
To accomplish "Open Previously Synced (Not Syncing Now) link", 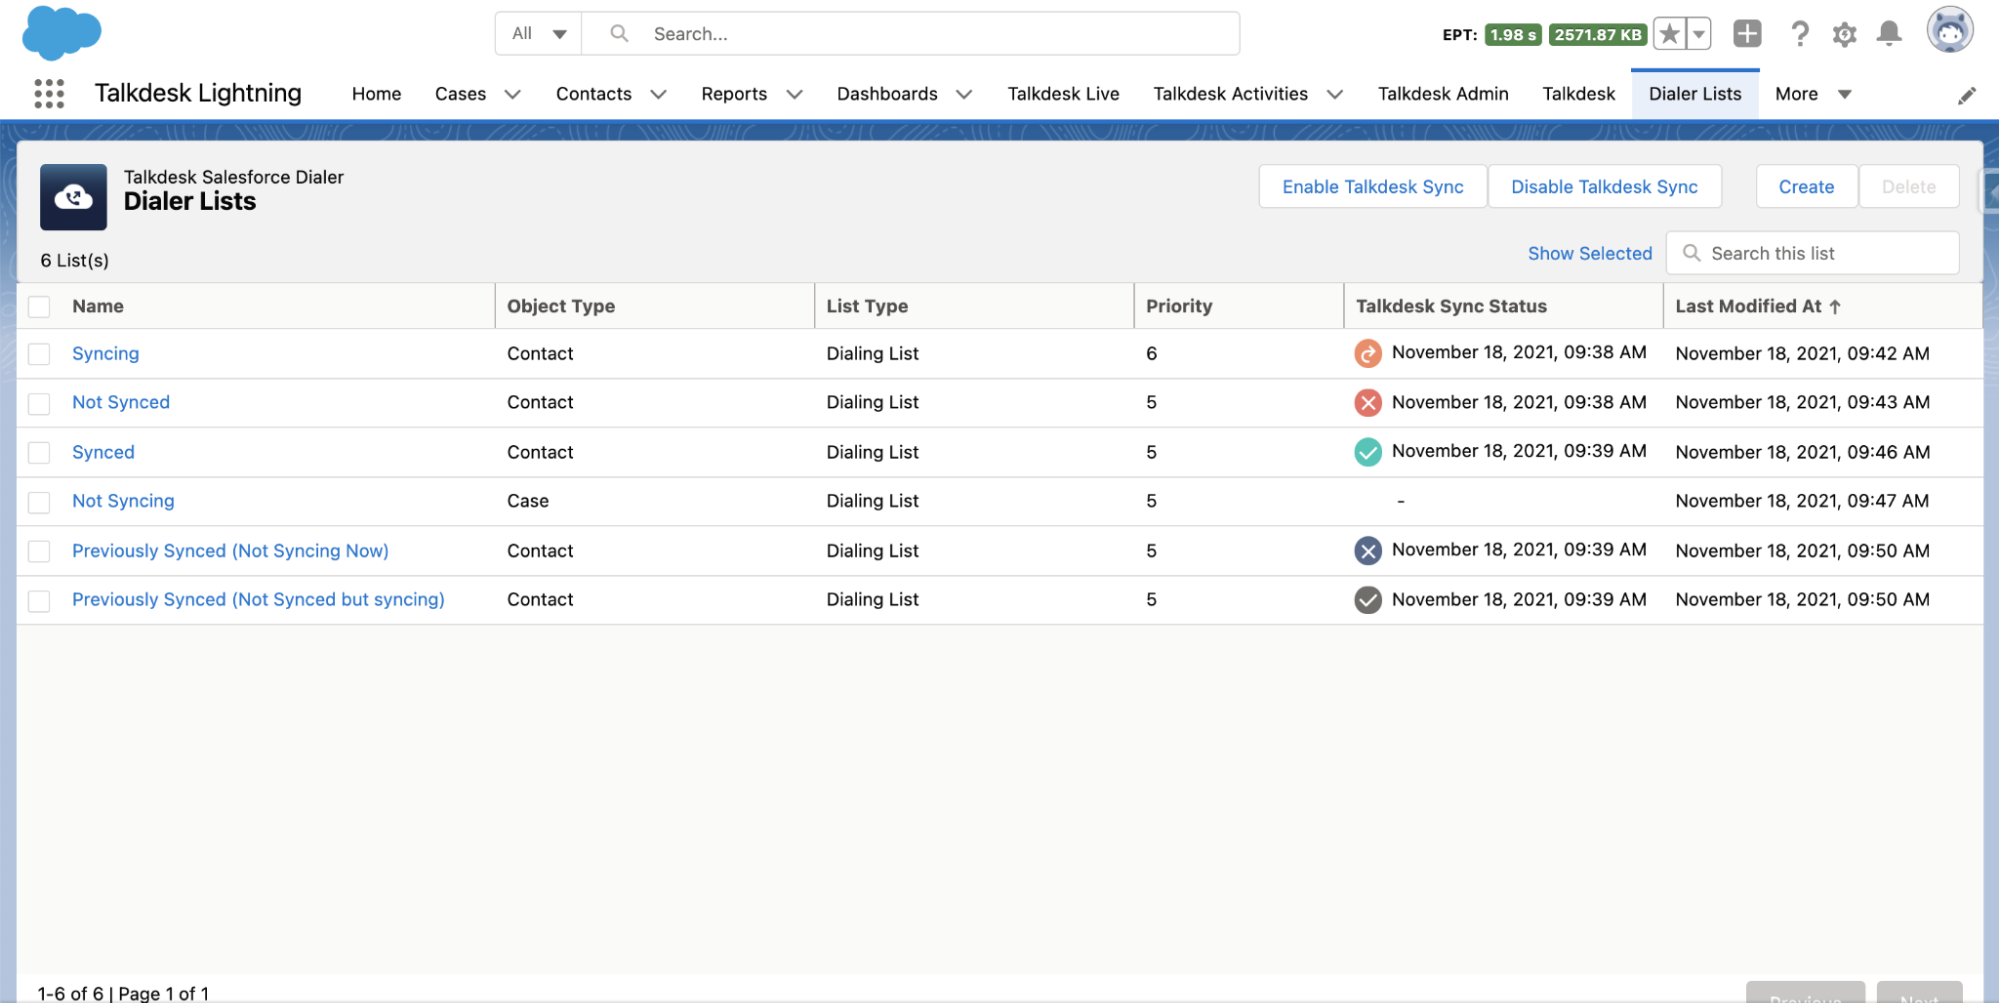I will pos(230,551).
